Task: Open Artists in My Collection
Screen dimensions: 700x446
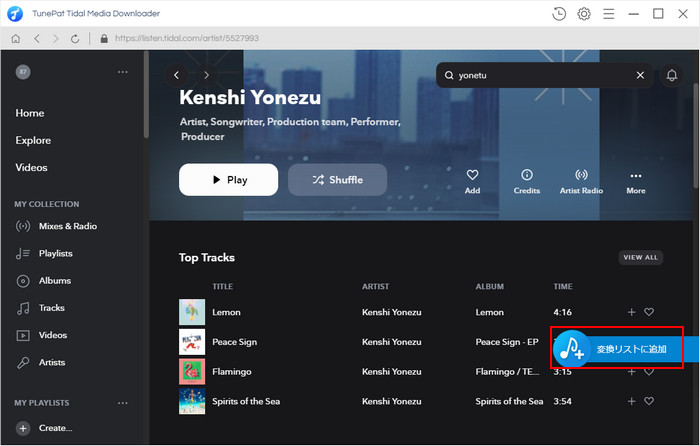Action: pyautogui.click(x=41, y=362)
